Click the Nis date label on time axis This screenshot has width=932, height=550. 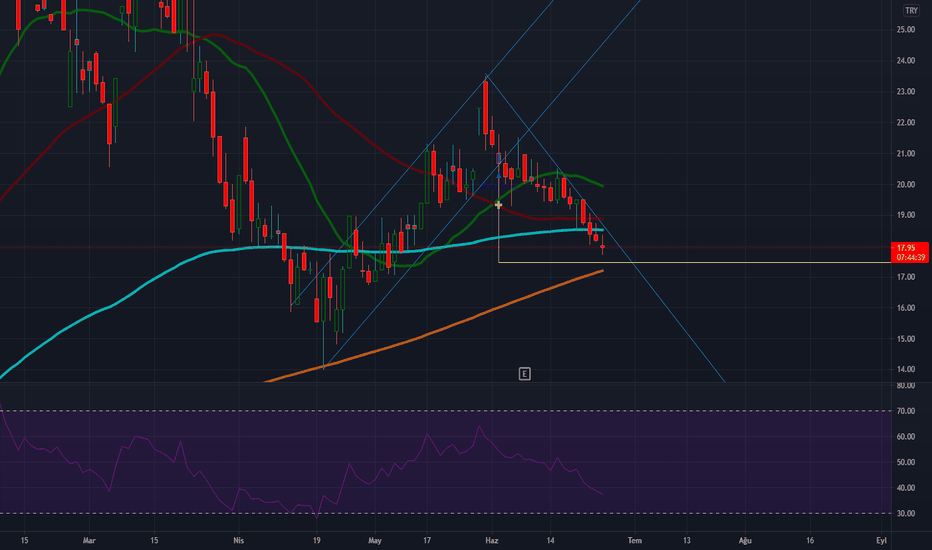coord(238,540)
